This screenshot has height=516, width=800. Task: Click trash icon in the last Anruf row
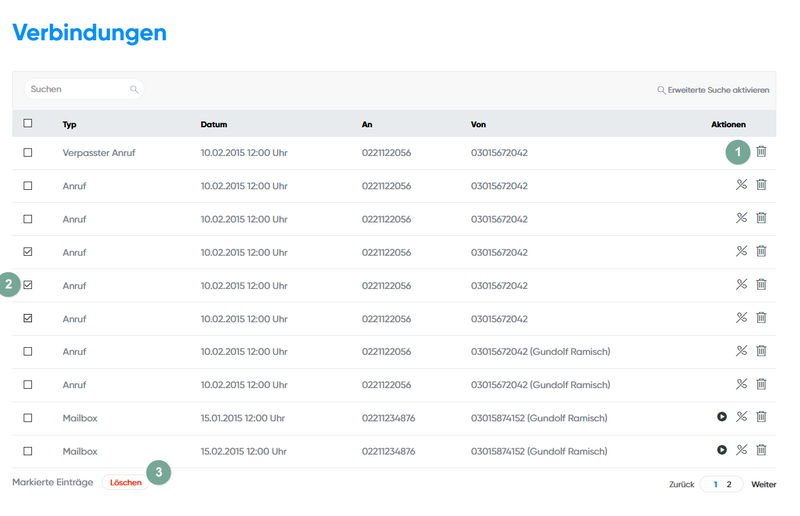(x=761, y=384)
